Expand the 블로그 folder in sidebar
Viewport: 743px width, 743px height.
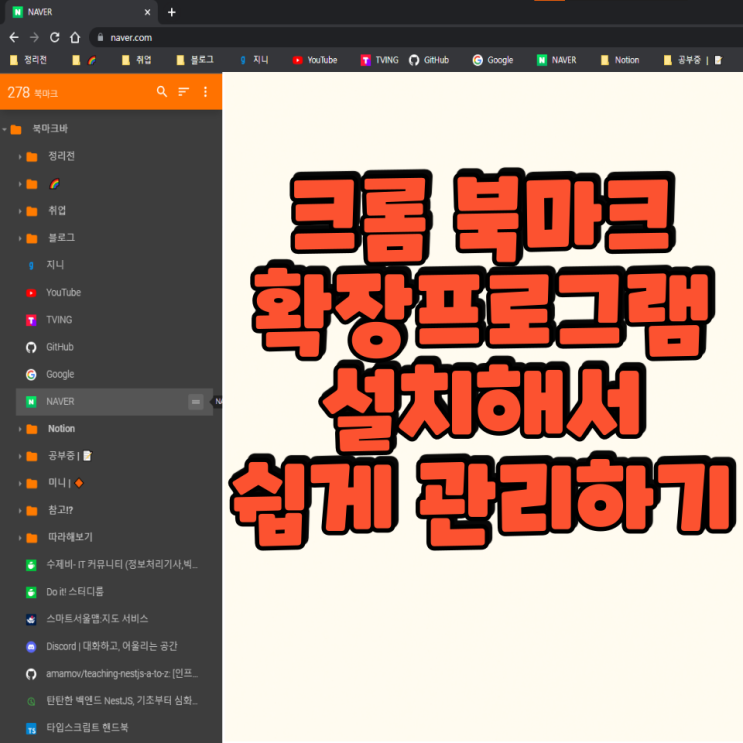pos(20,238)
